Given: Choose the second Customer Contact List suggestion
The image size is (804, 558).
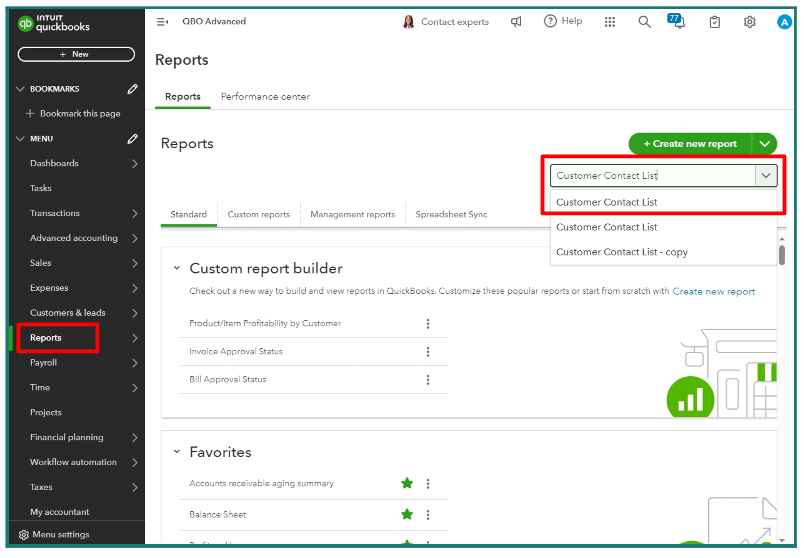Looking at the screenshot, I should [x=664, y=227].
